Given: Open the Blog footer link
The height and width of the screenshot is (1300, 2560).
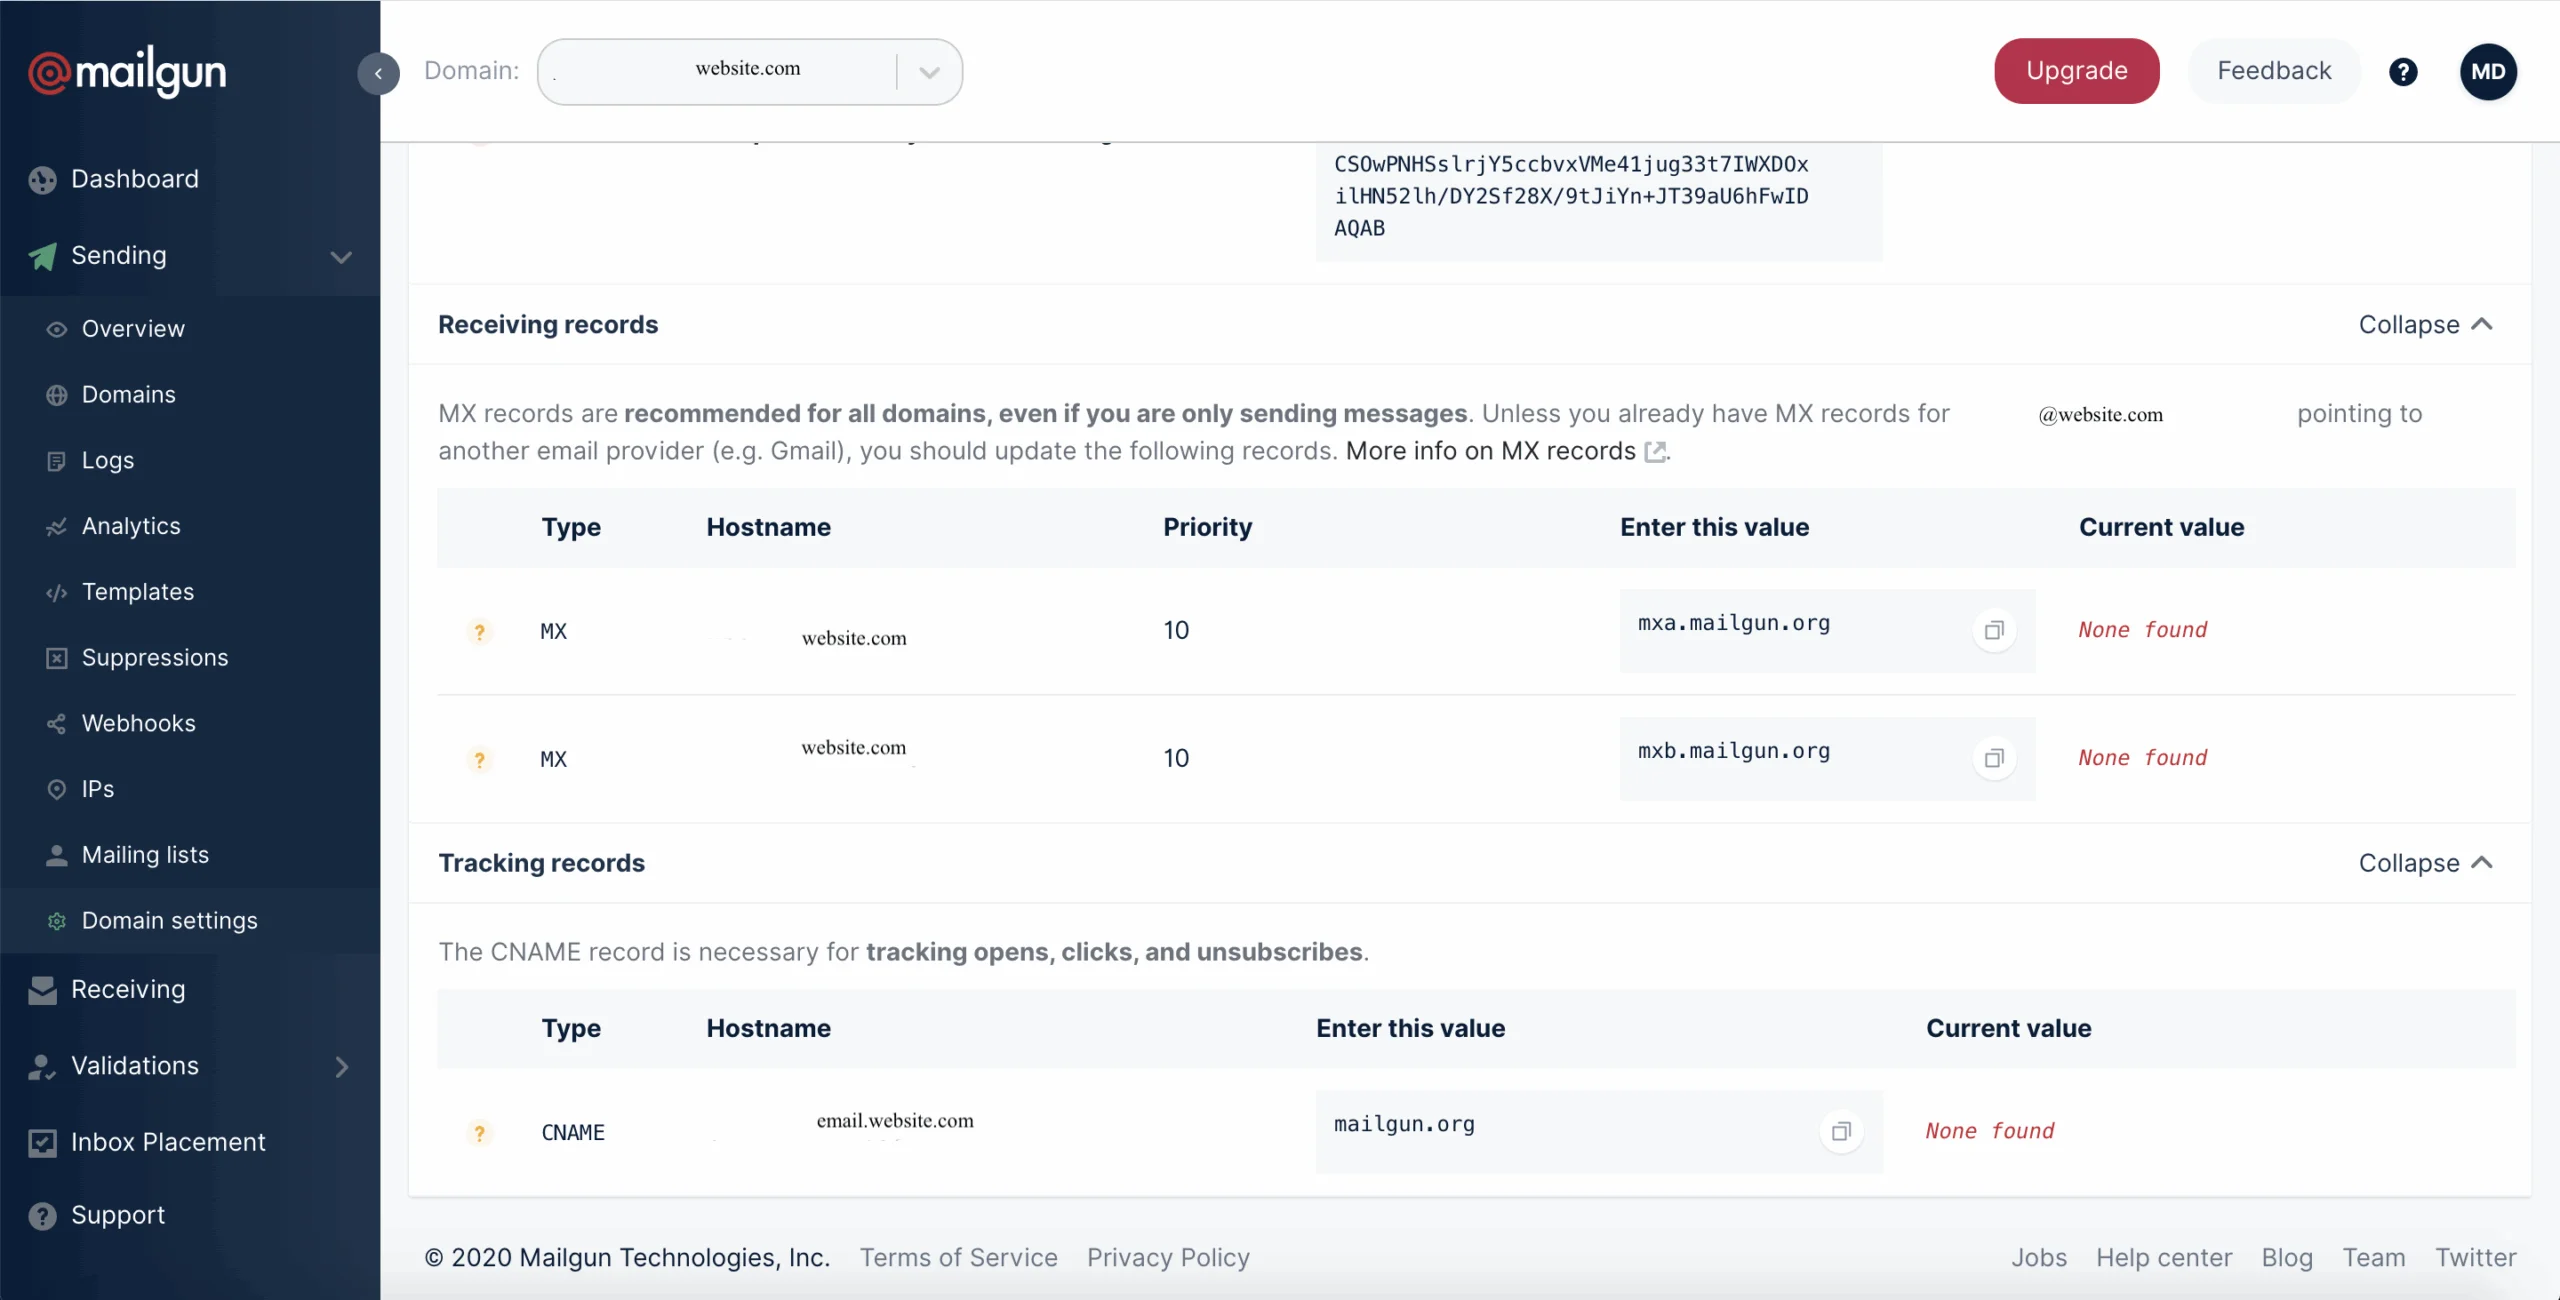Looking at the screenshot, I should 2287,1258.
